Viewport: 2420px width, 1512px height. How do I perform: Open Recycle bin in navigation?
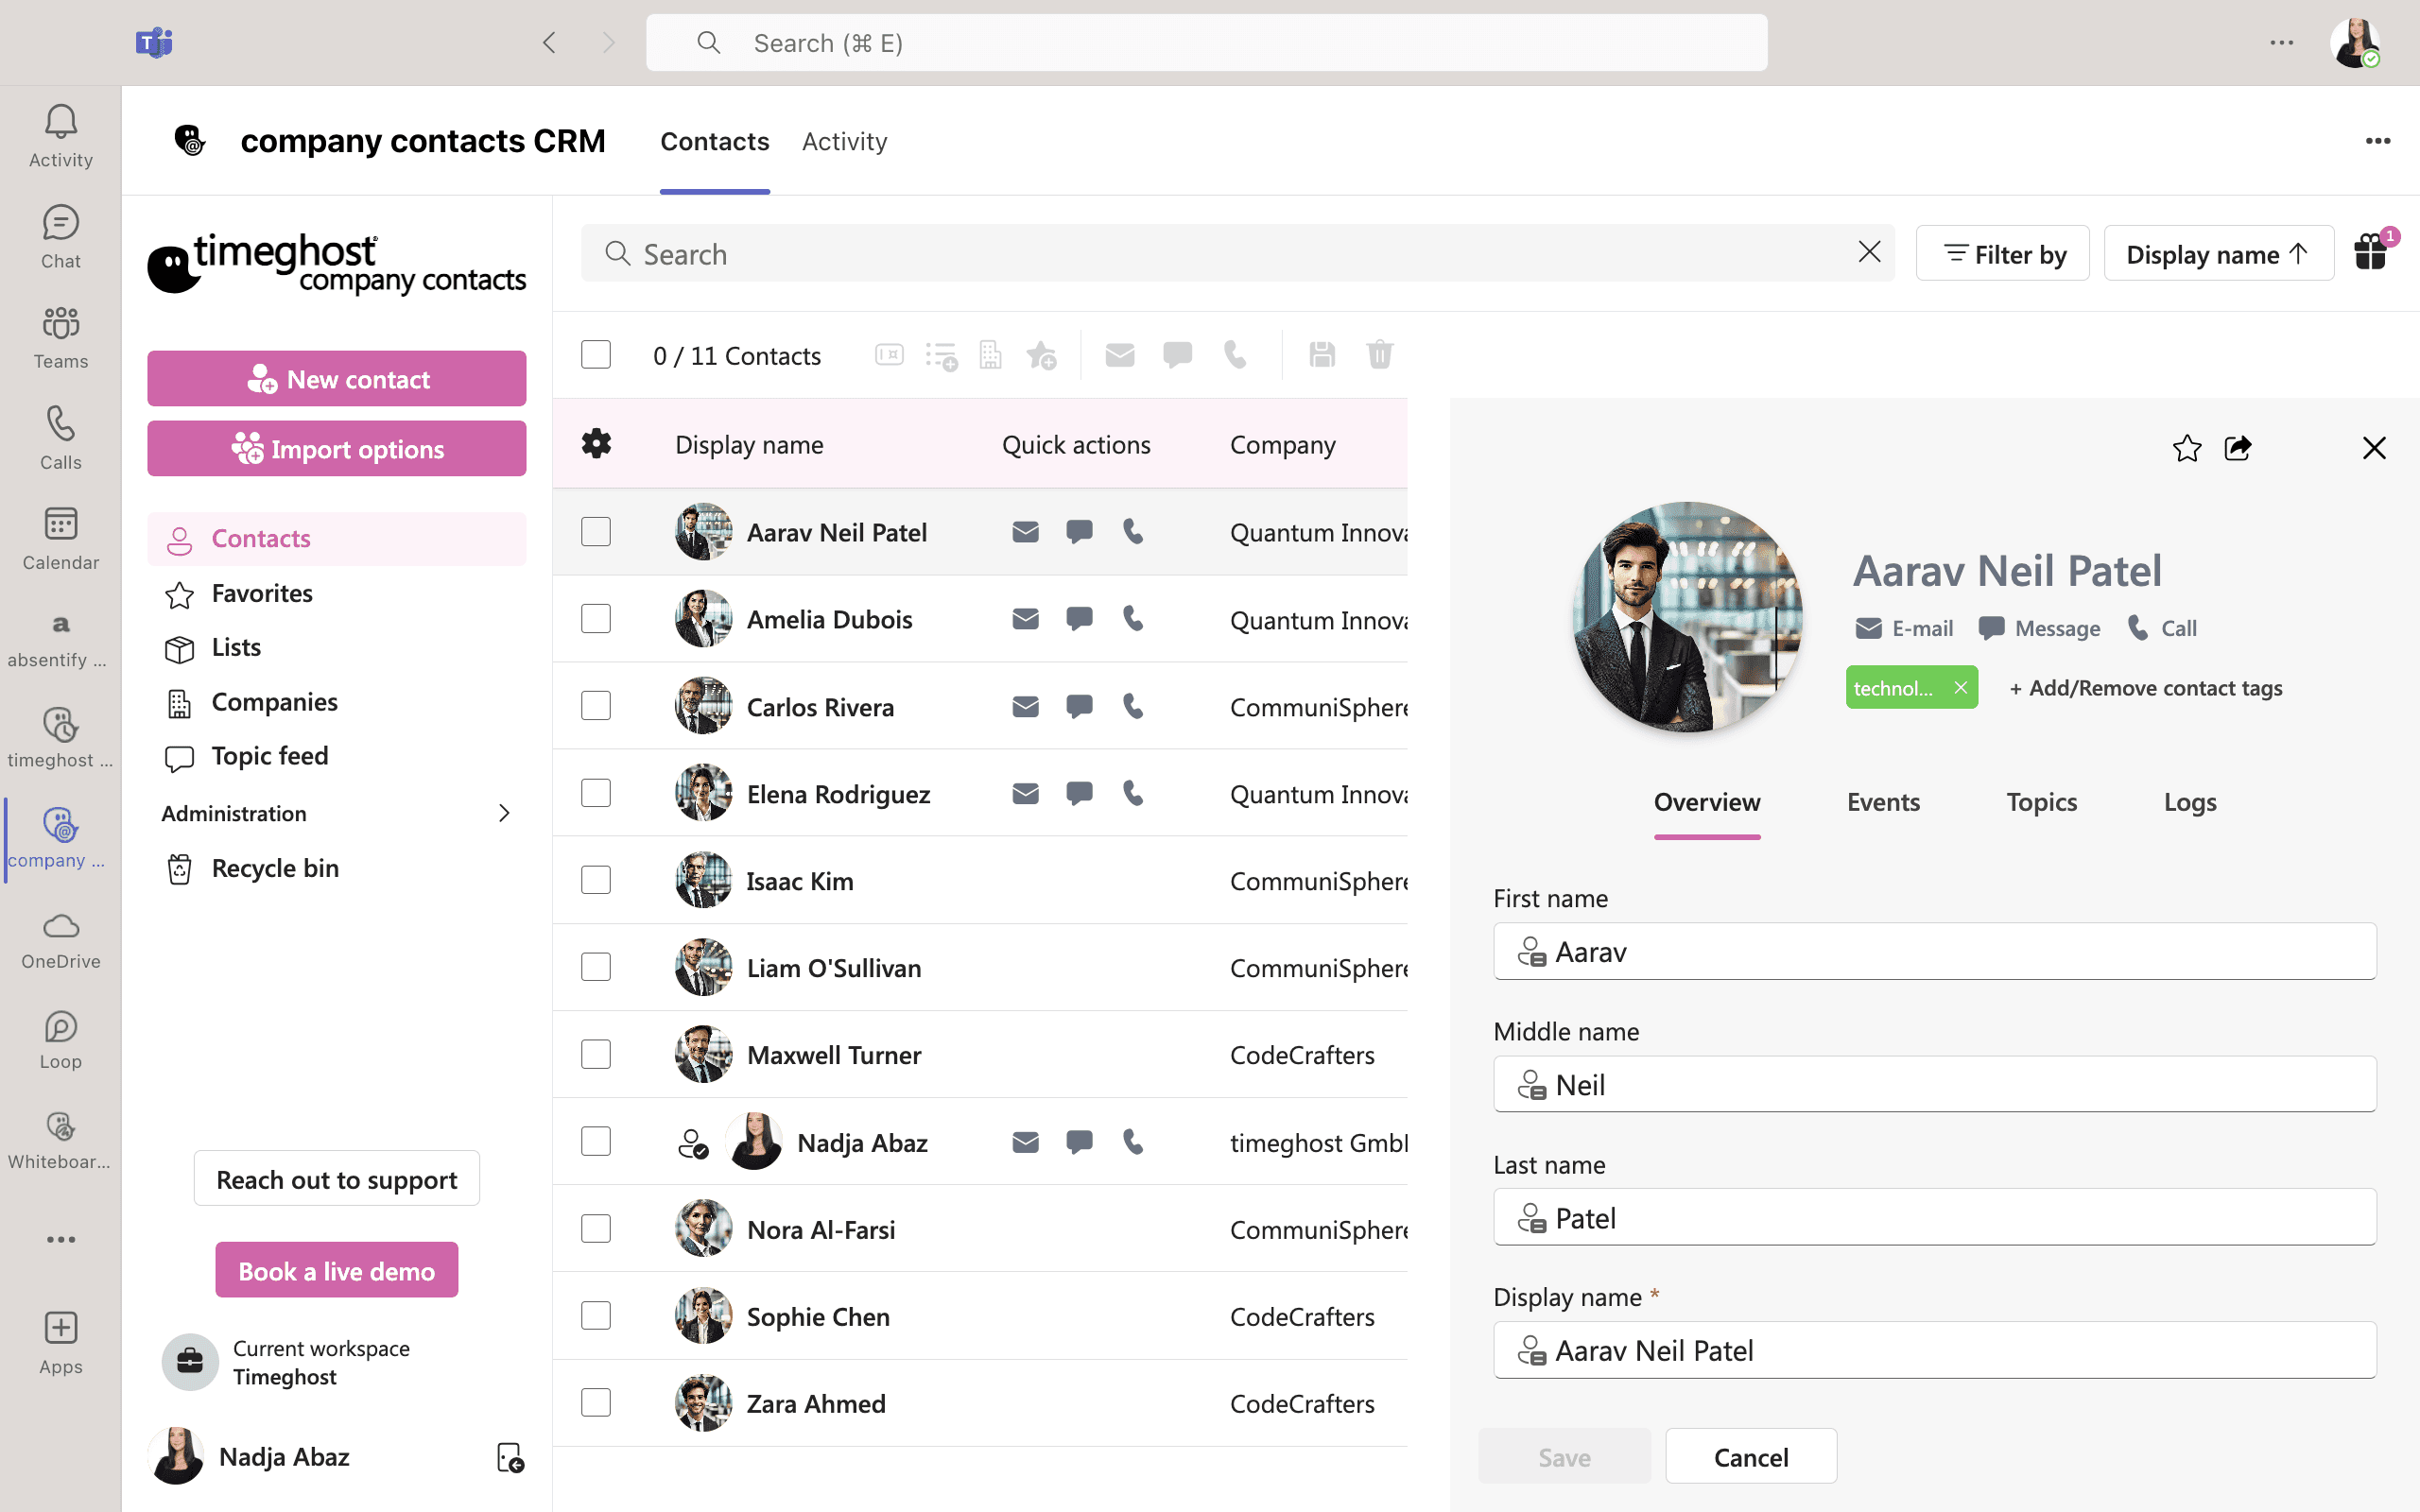[x=337, y=868]
